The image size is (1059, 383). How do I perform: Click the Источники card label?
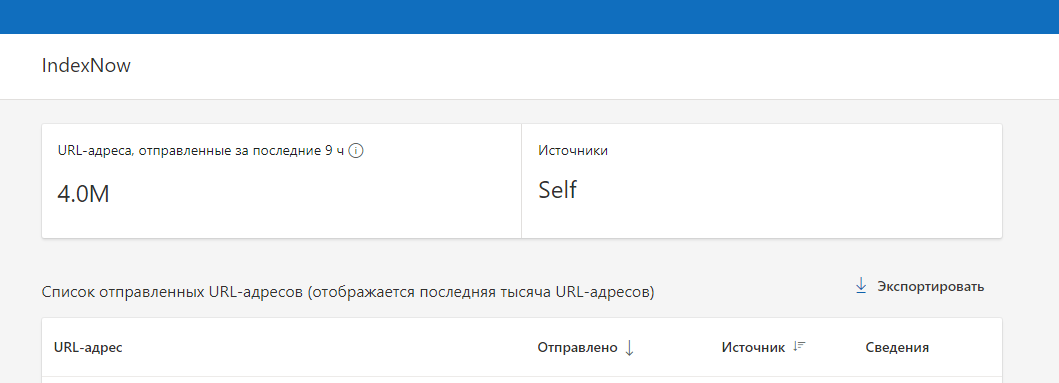tap(573, 151)
